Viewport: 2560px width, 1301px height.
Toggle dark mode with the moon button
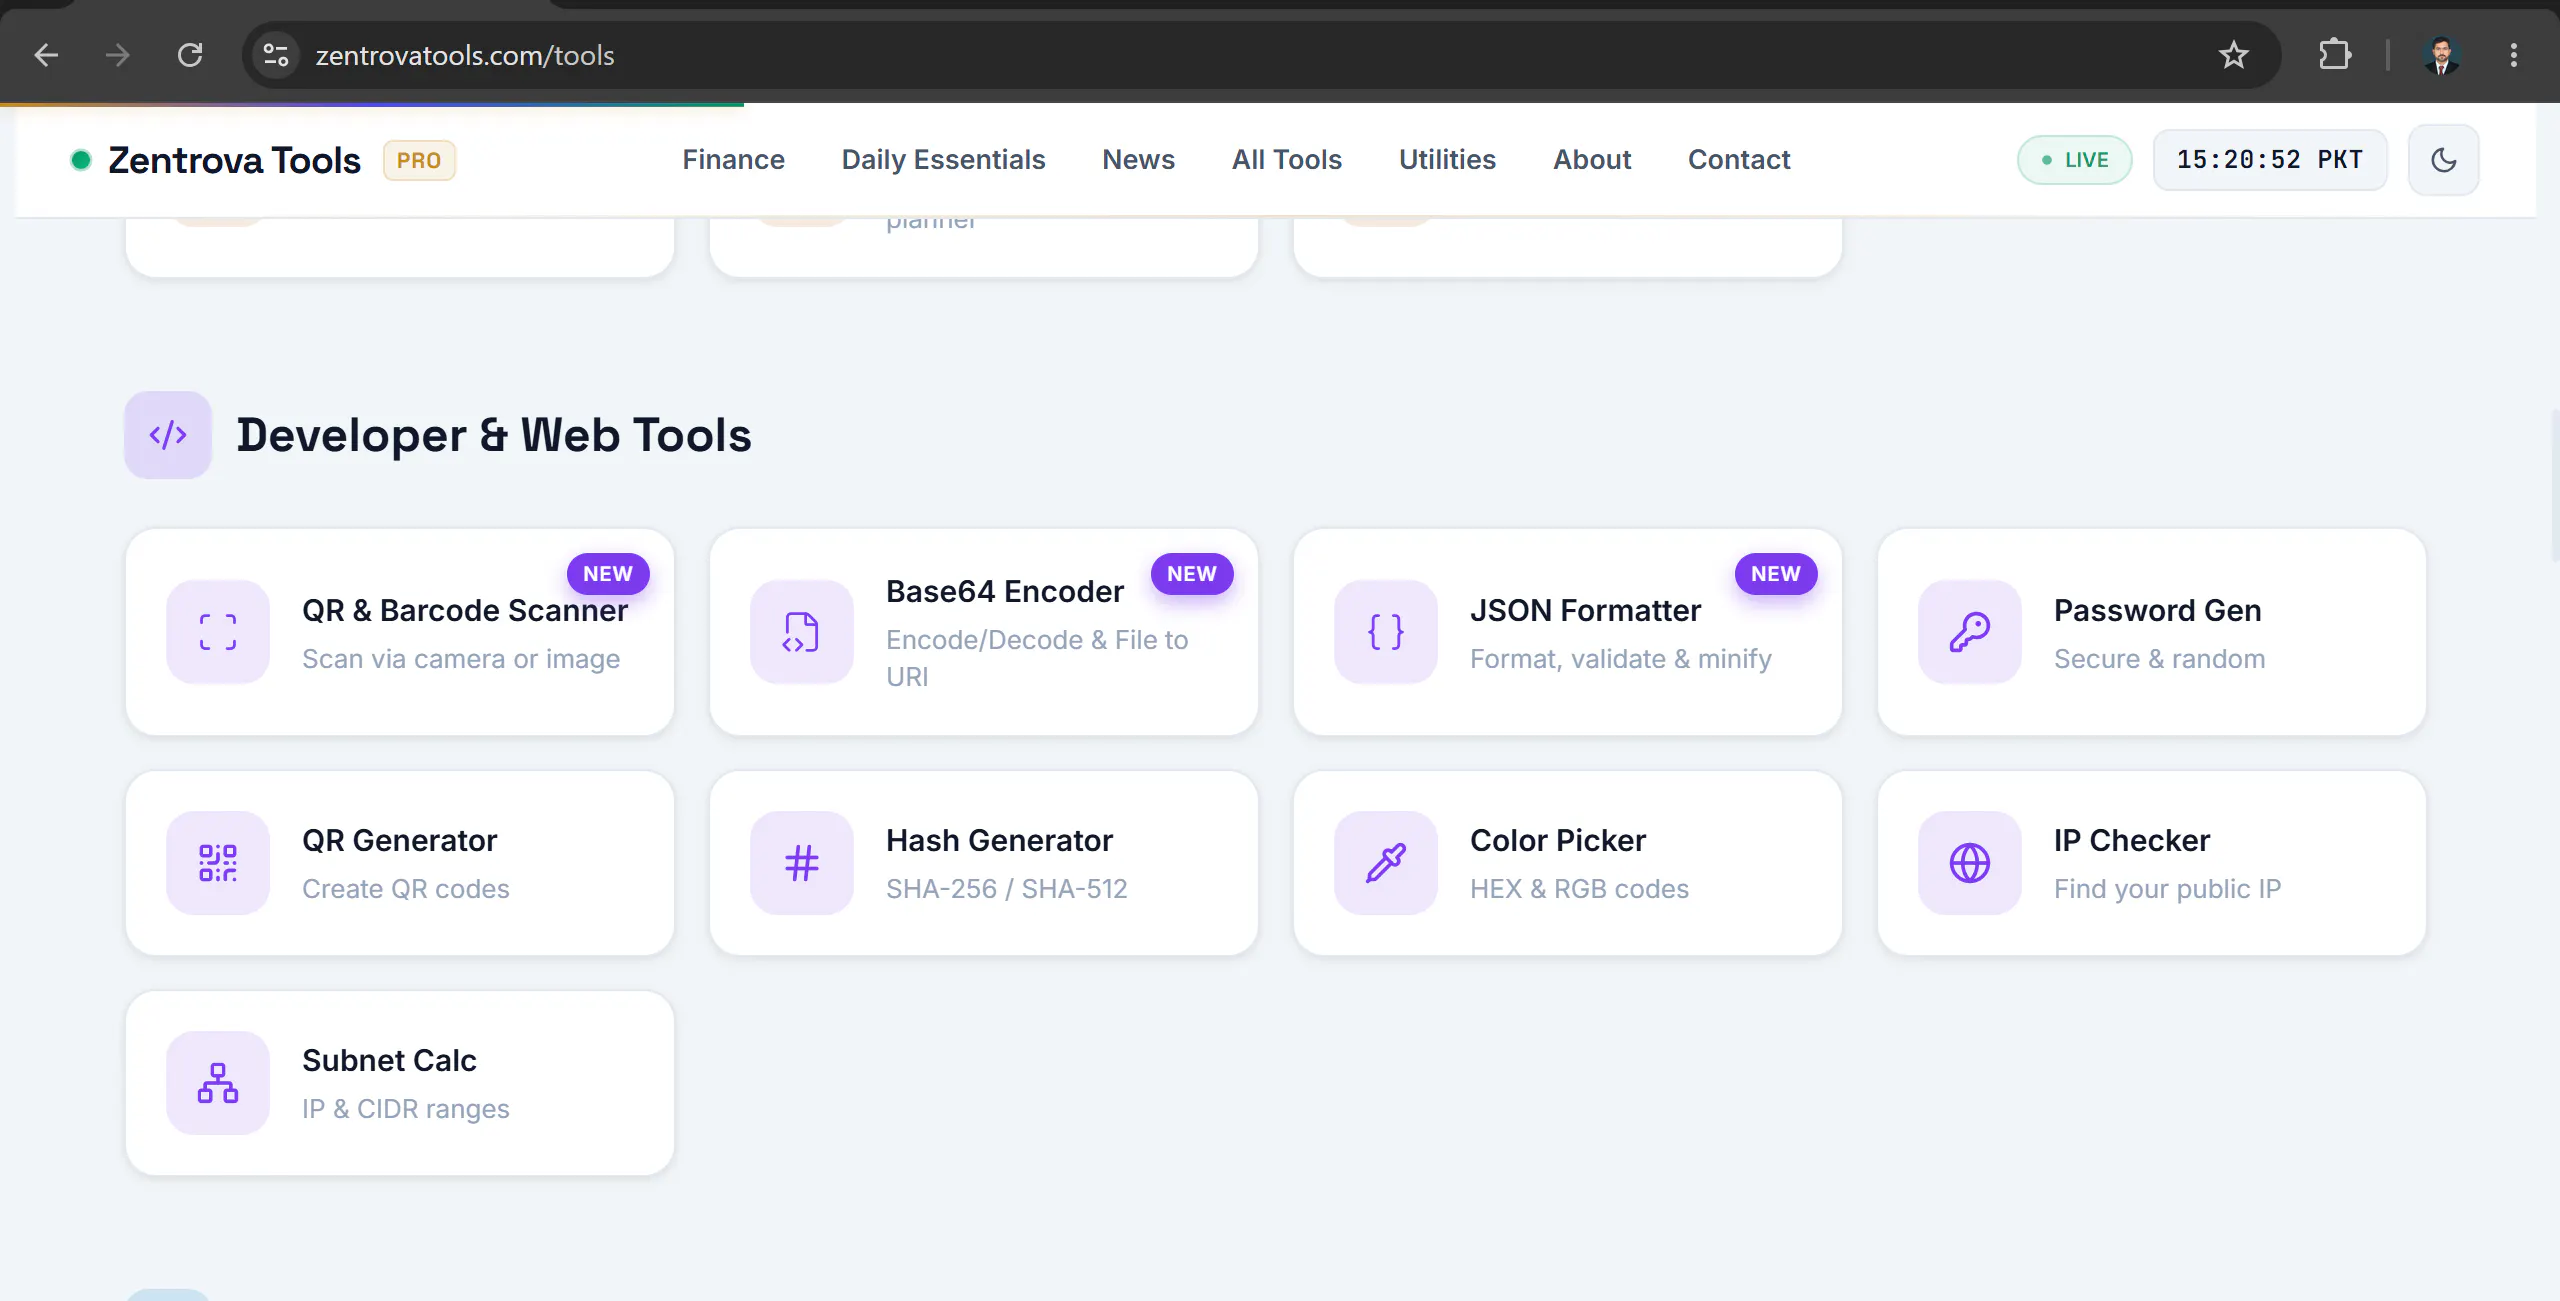[x=2443, y=160]
